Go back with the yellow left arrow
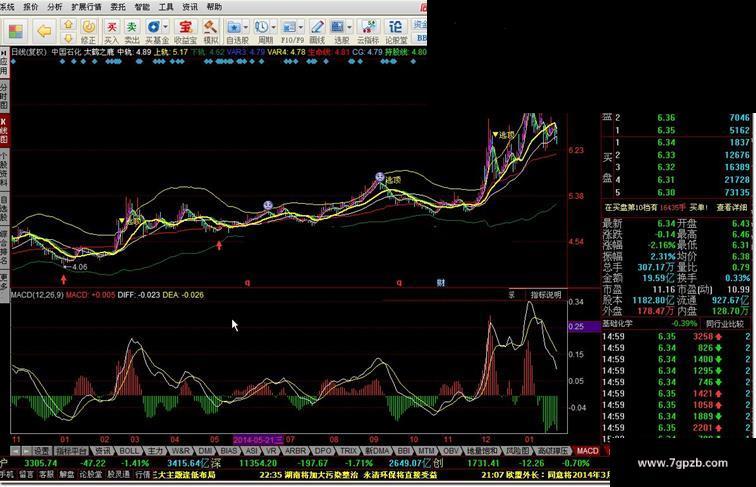The image size is (756, 487). [x=44, y=31]
